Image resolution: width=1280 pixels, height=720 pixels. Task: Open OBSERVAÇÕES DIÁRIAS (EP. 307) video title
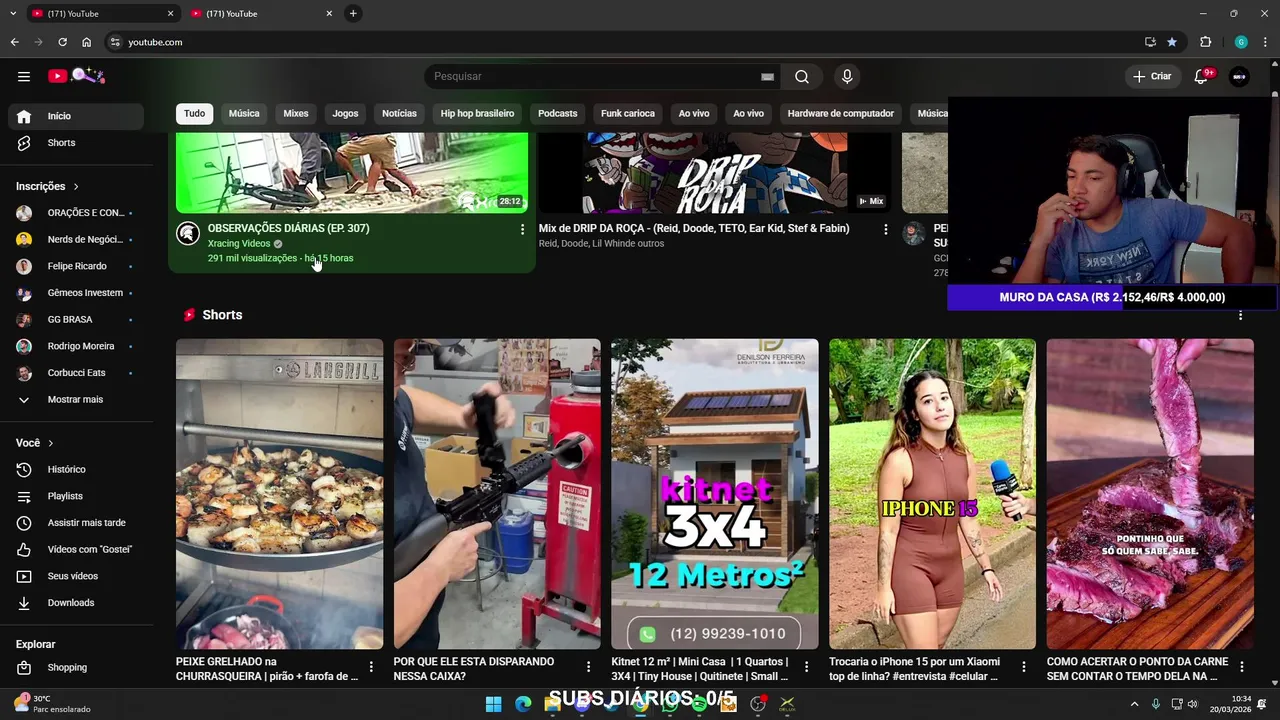pyautogui.click(x=288, y=228)
